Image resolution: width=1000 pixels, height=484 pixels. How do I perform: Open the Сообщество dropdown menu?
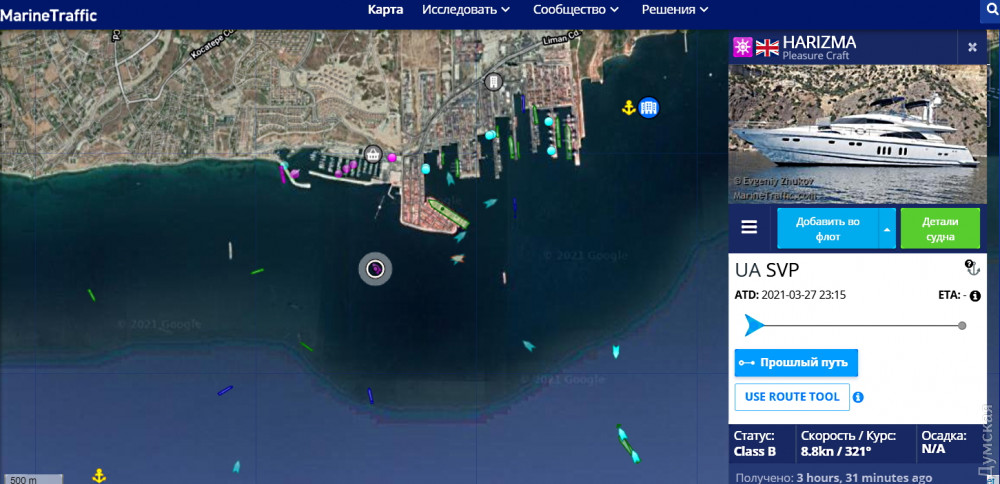pos(576,10)
